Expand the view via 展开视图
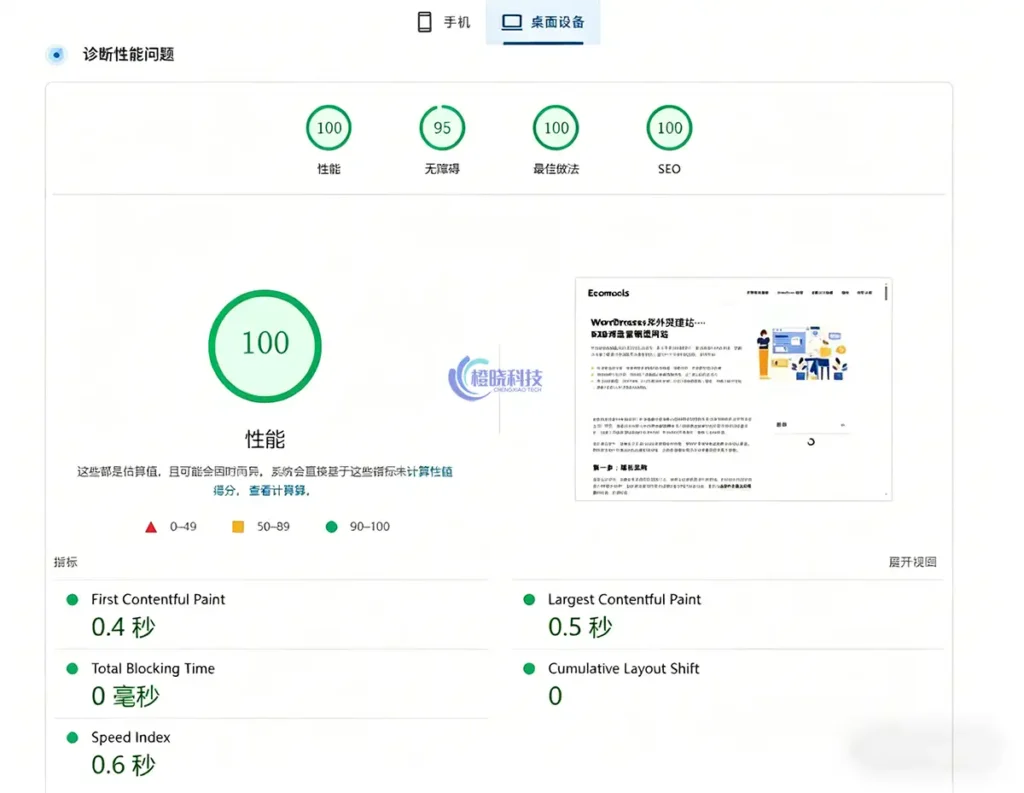 pyautogui.click(x=911, y=562)
